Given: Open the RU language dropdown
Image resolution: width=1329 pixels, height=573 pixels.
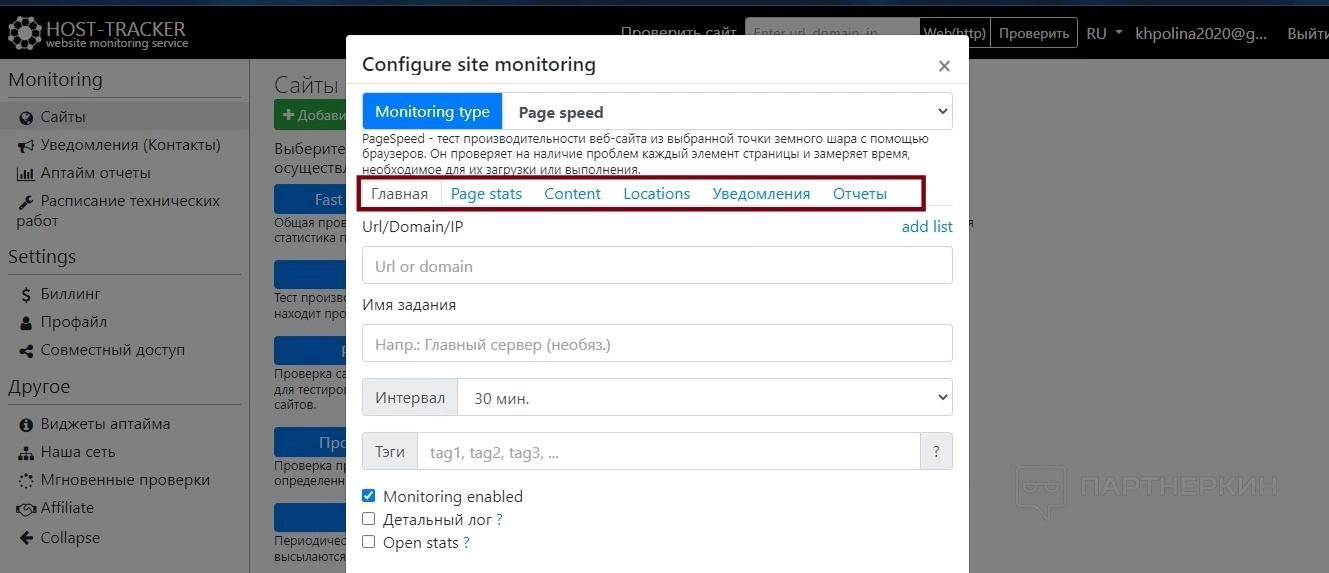Looking at the screenshot, I should (1104, 33).
